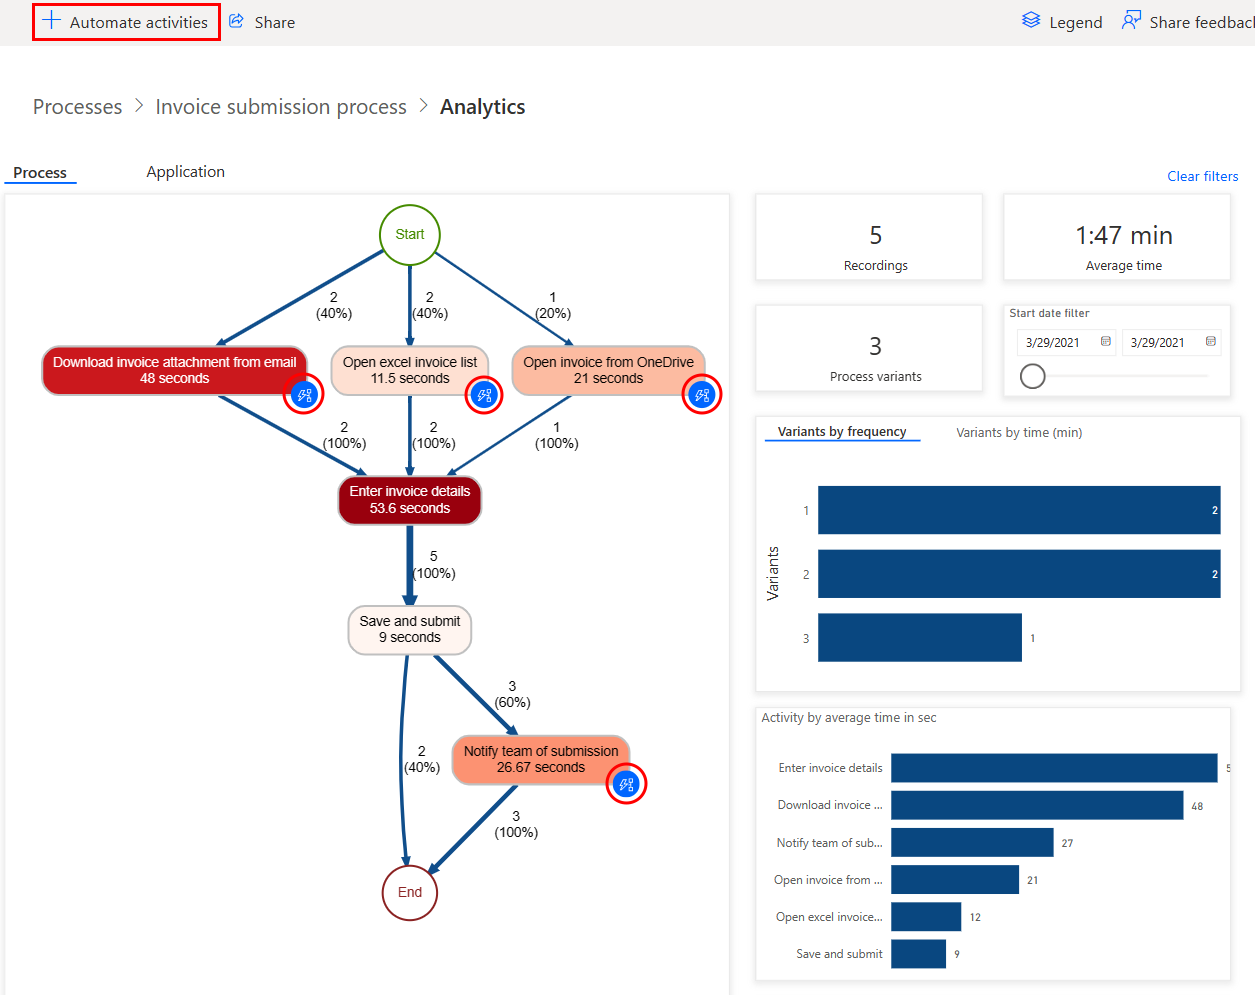This screenshot has width=1255, height=995.
Task: Open the Share options
Action: pos(261,21)
